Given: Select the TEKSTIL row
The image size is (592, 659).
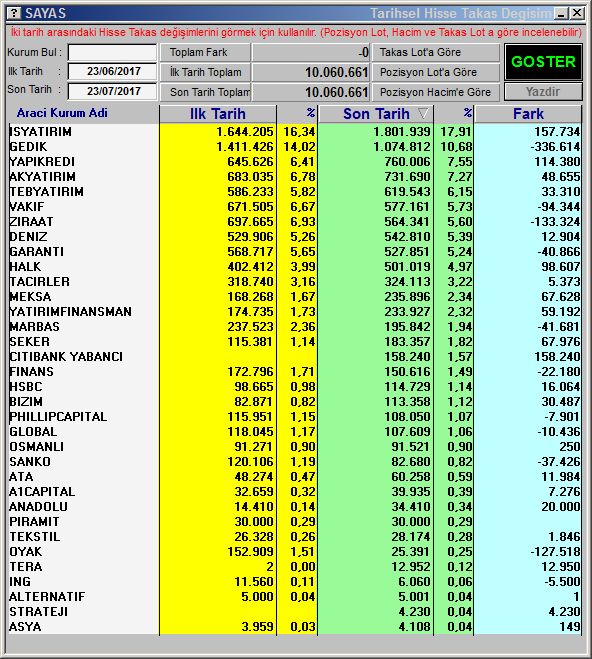Looking at the screenshot, I should [295, 536].
